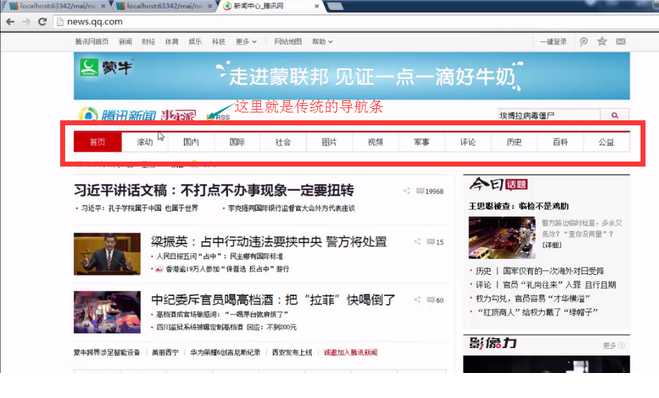
Task: Open 腾讯网首页 link in top bar
Action: click(x=92, y=42)
